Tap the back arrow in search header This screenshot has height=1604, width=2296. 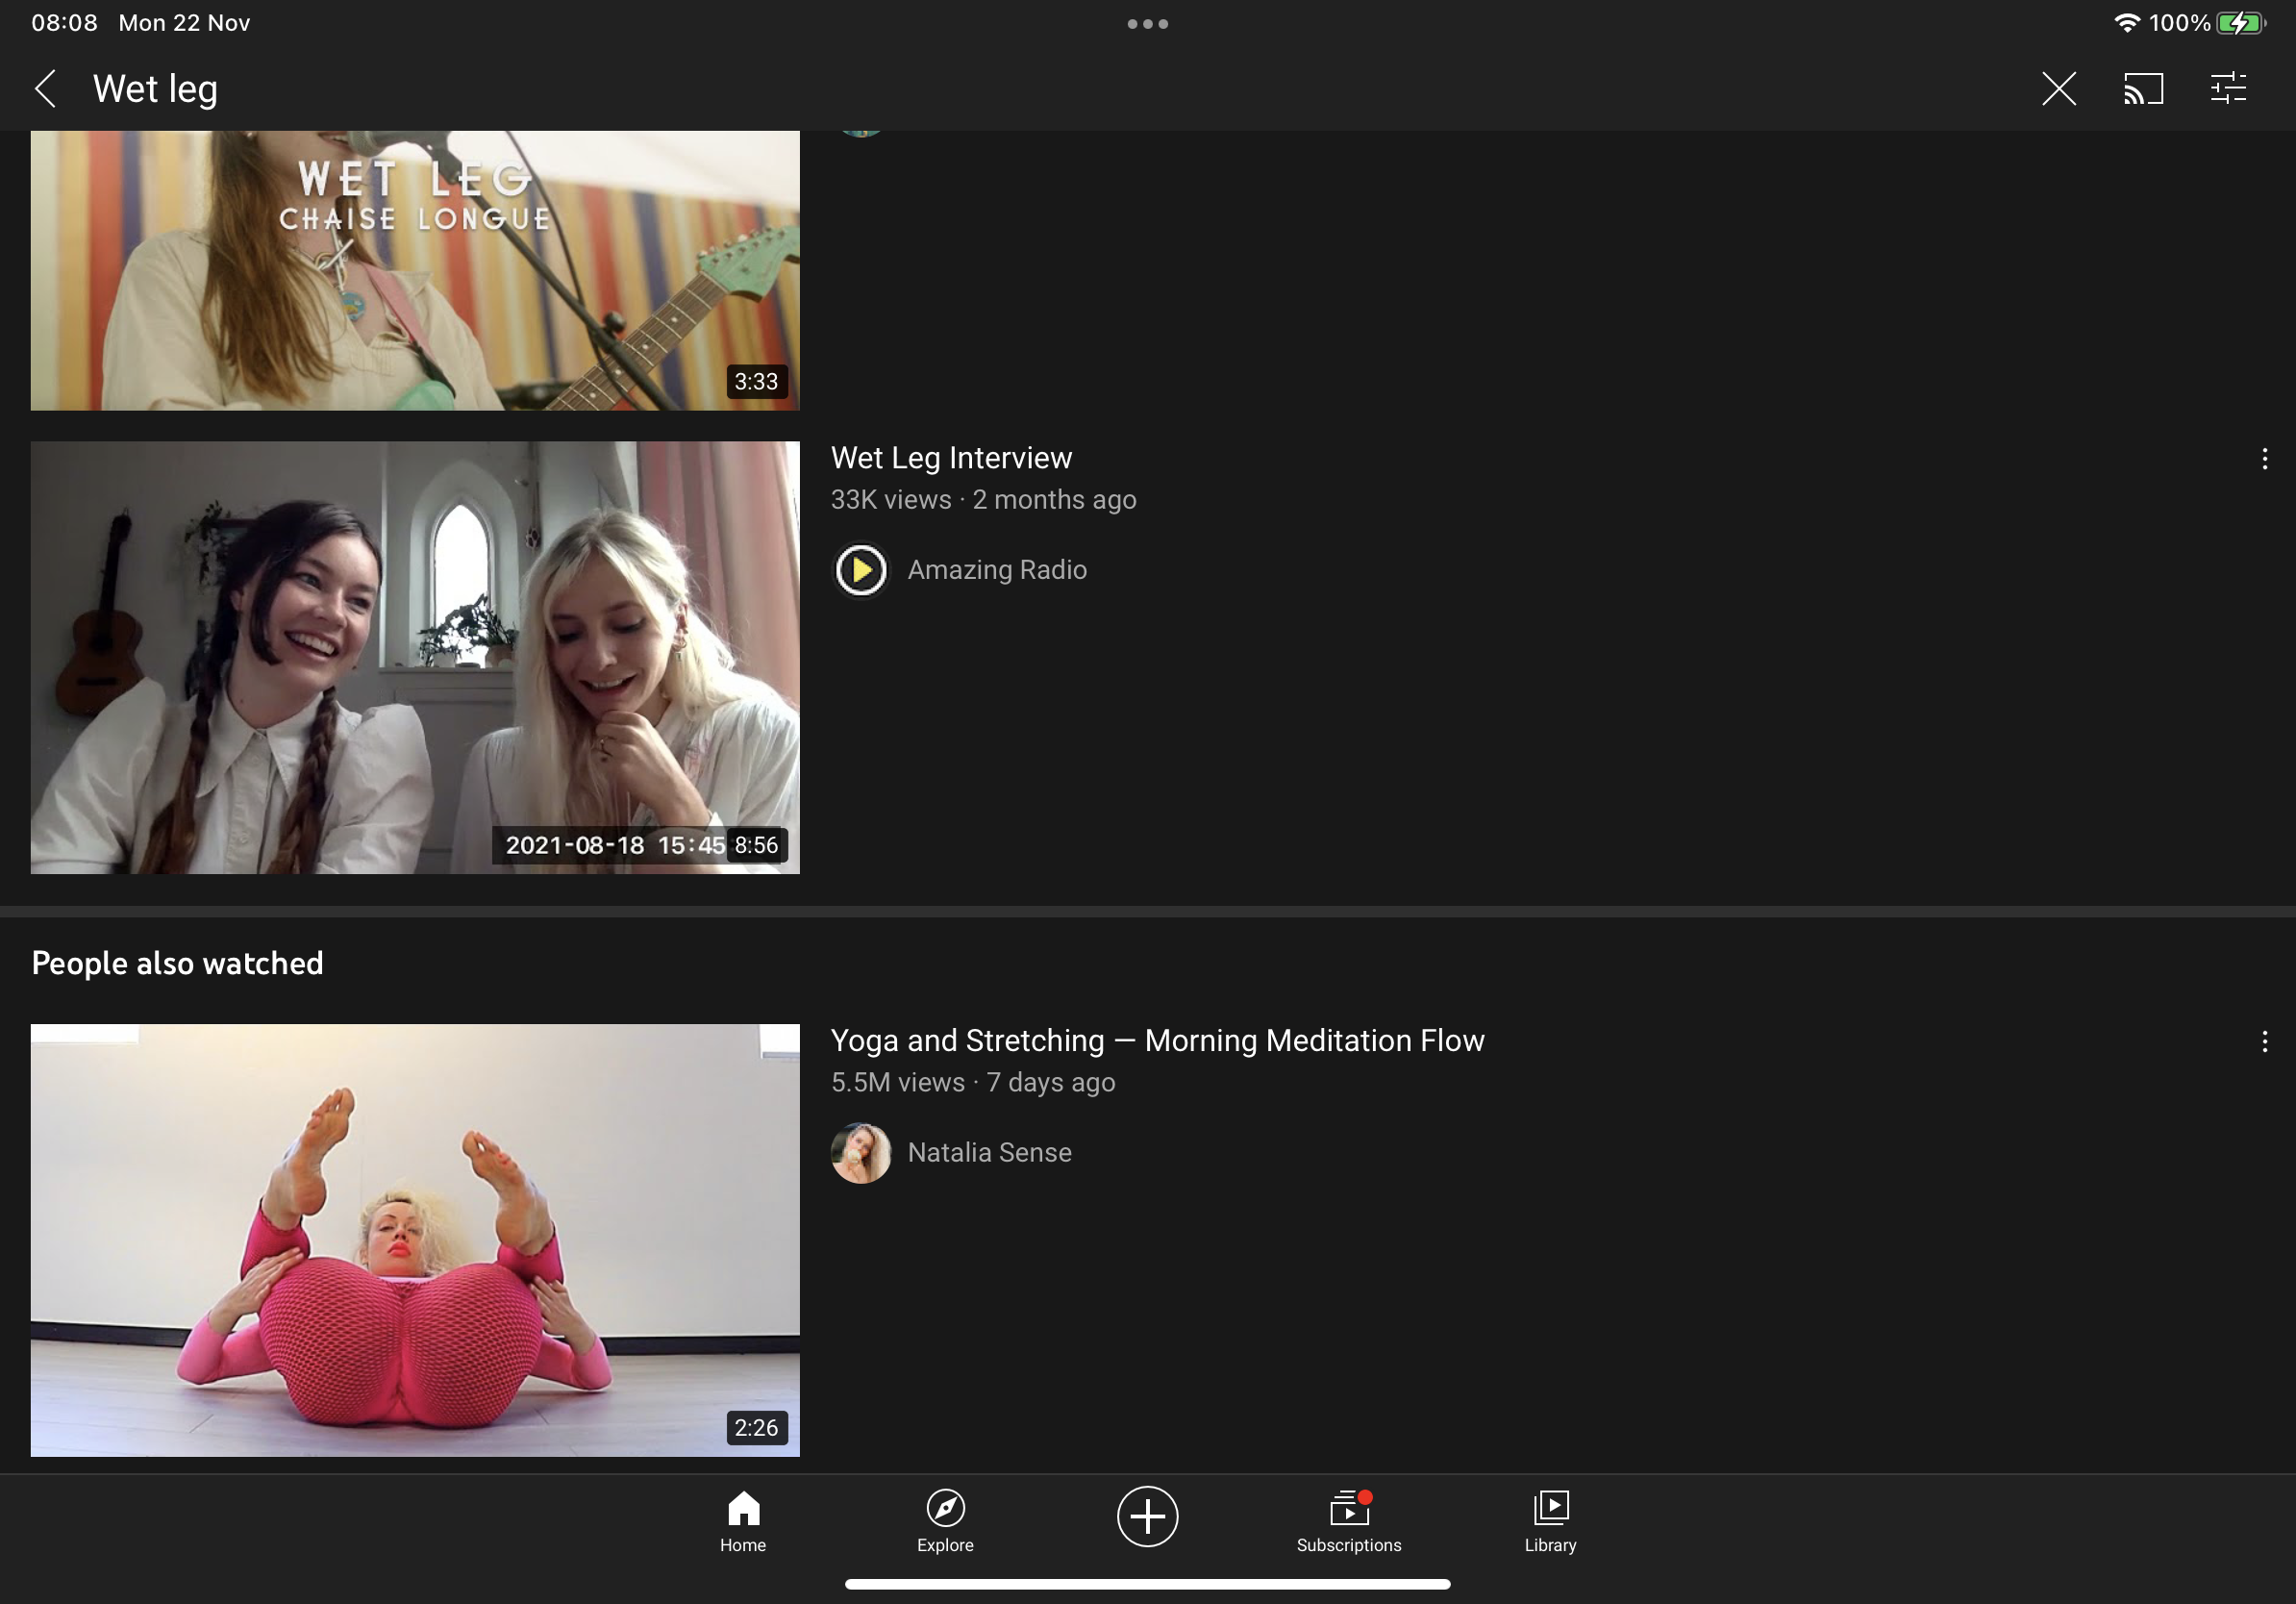45,89
